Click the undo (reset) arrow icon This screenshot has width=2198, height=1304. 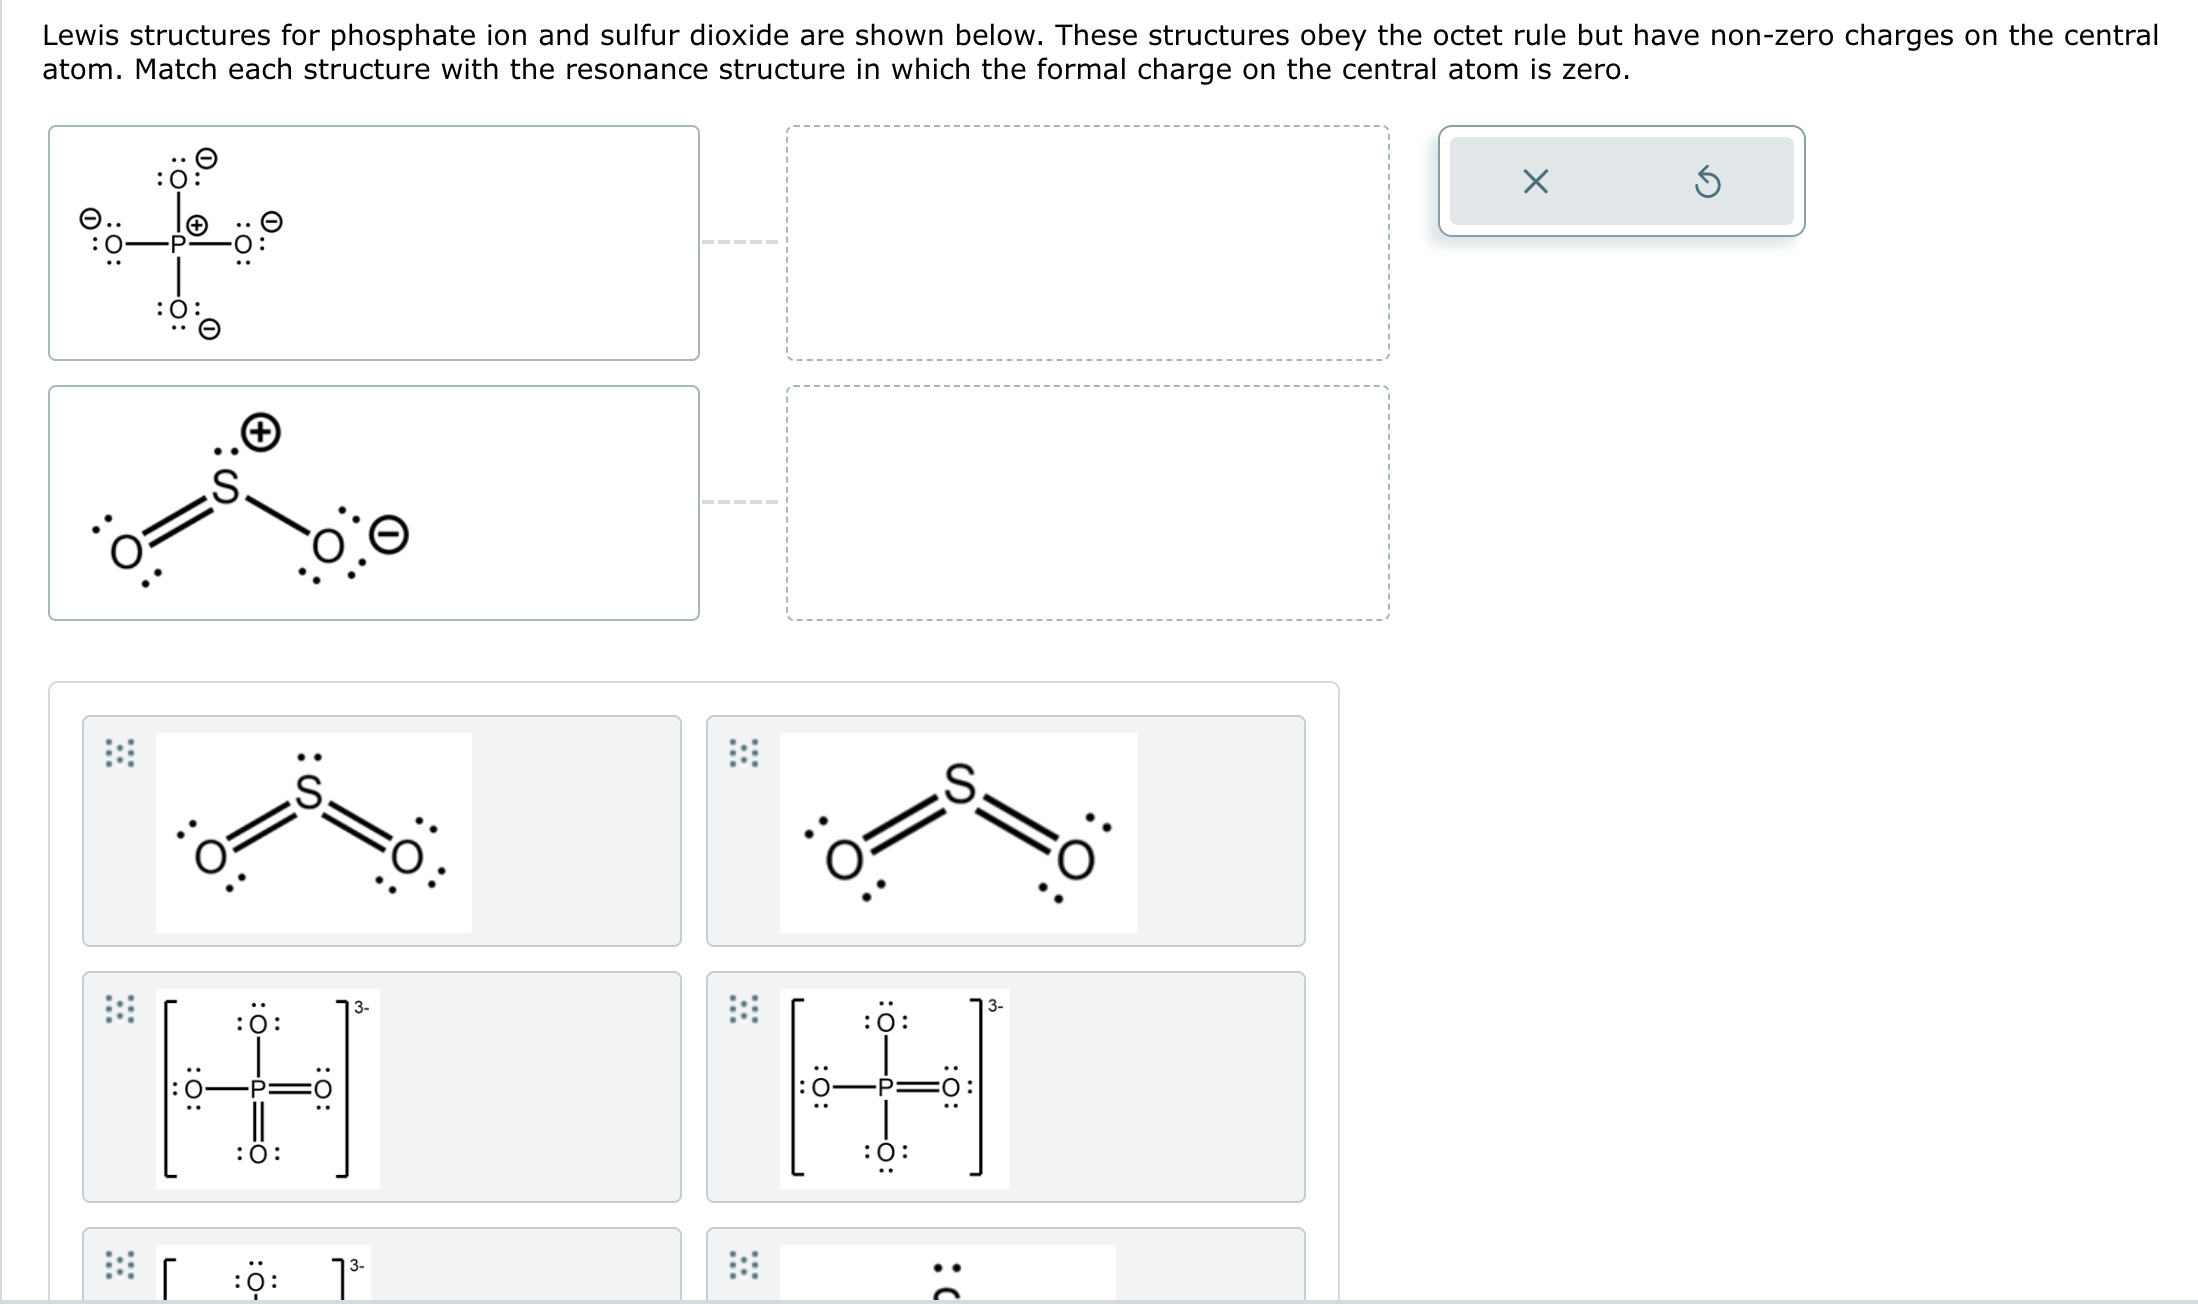tap(1710, 183)
